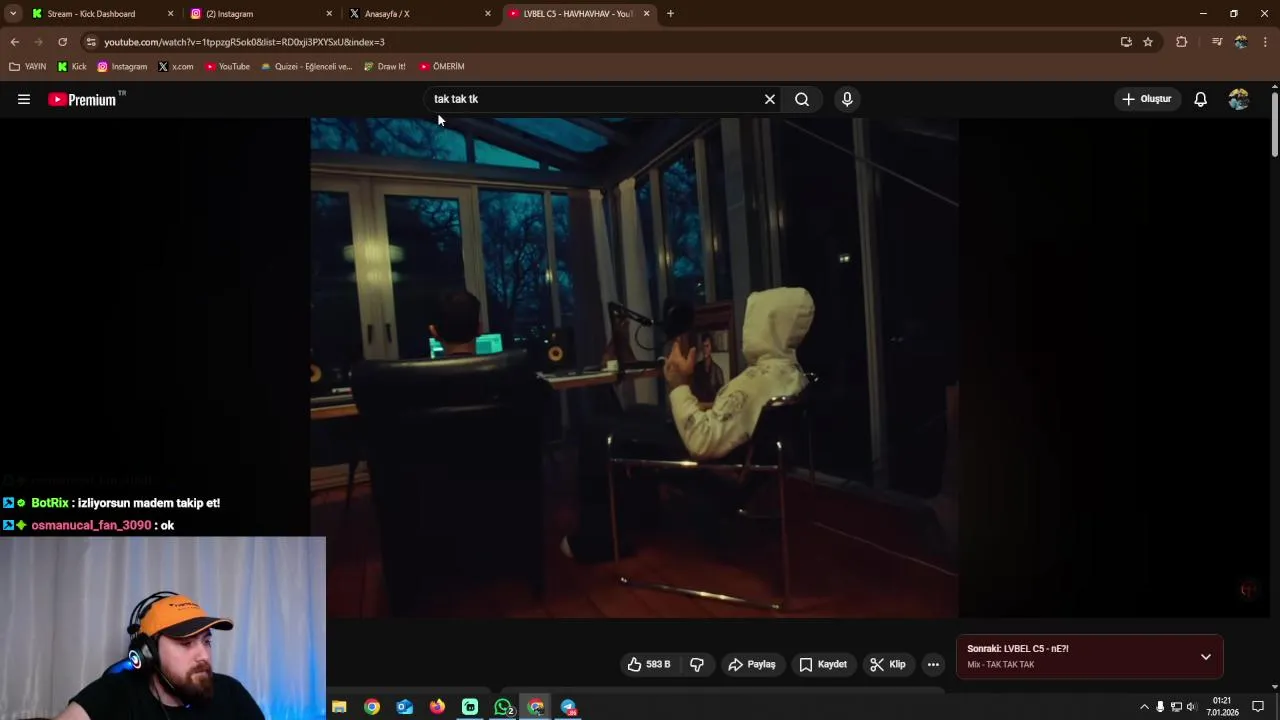Viewport: 1280px width, 720px height.
Task: Click the BotRix chat username
Action: coord(50,503)
